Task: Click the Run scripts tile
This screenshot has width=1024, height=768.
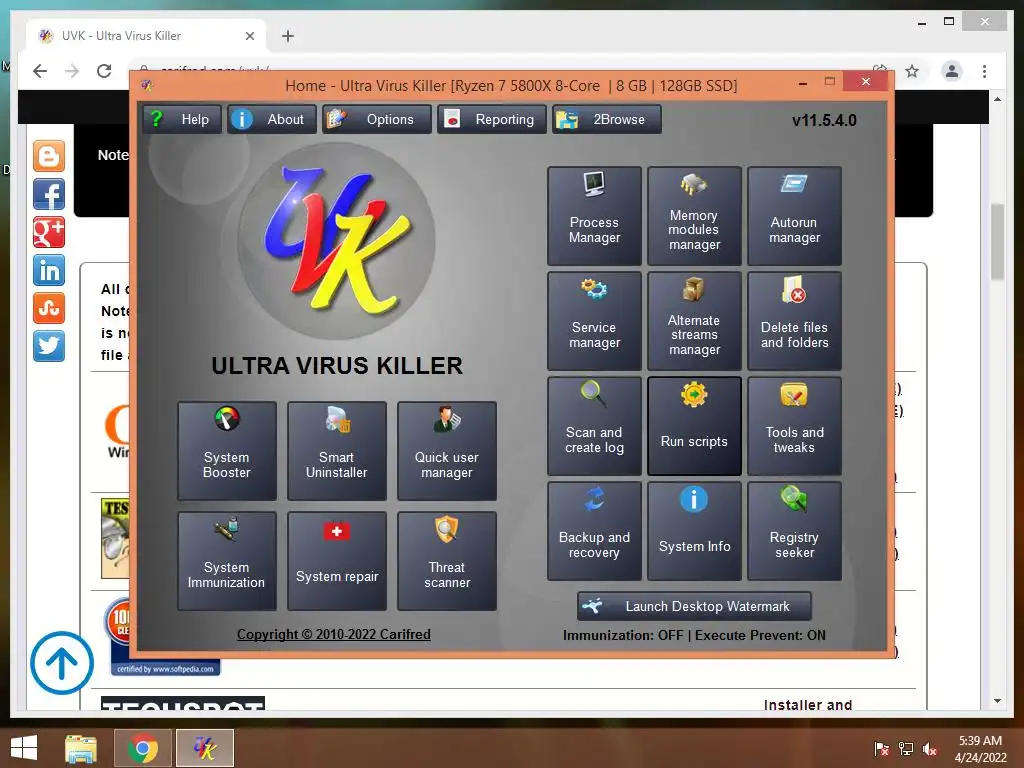Action: [694, 426]
